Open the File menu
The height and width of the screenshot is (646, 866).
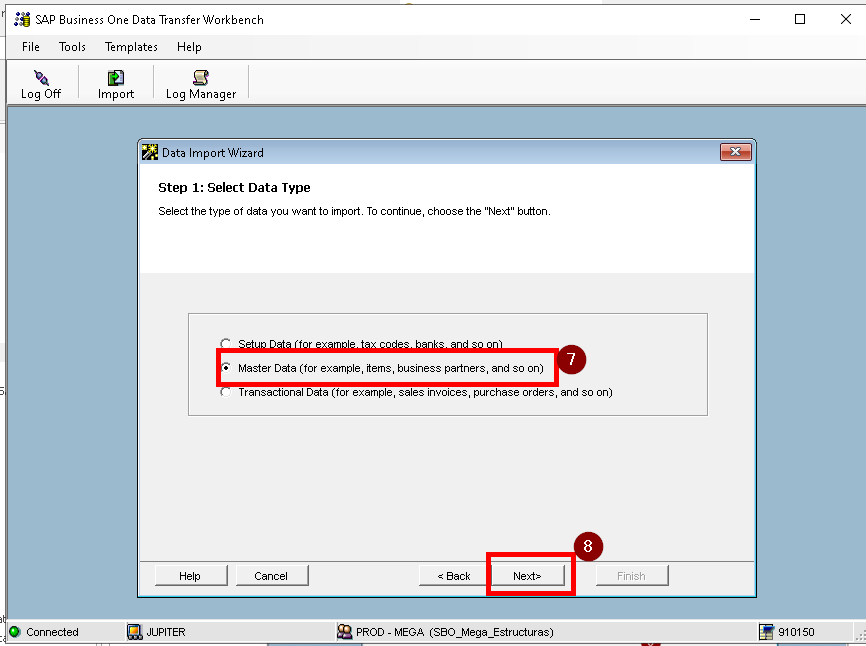30,47
